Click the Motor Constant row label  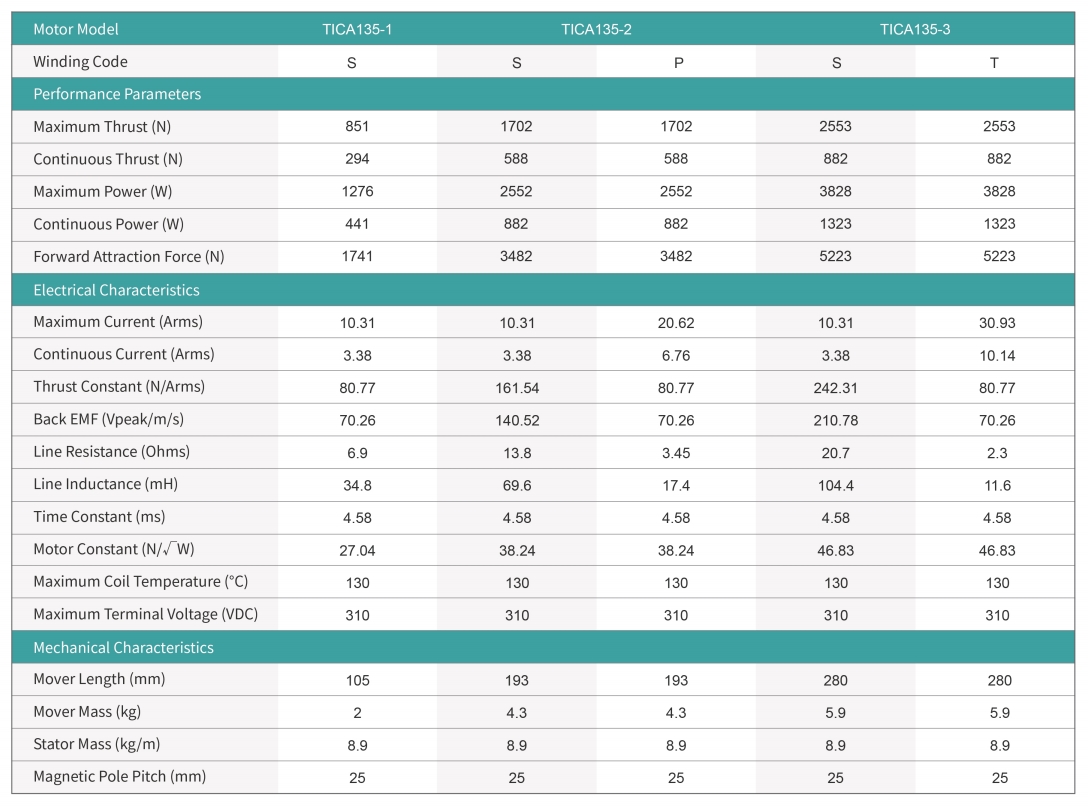coord(113,549)
